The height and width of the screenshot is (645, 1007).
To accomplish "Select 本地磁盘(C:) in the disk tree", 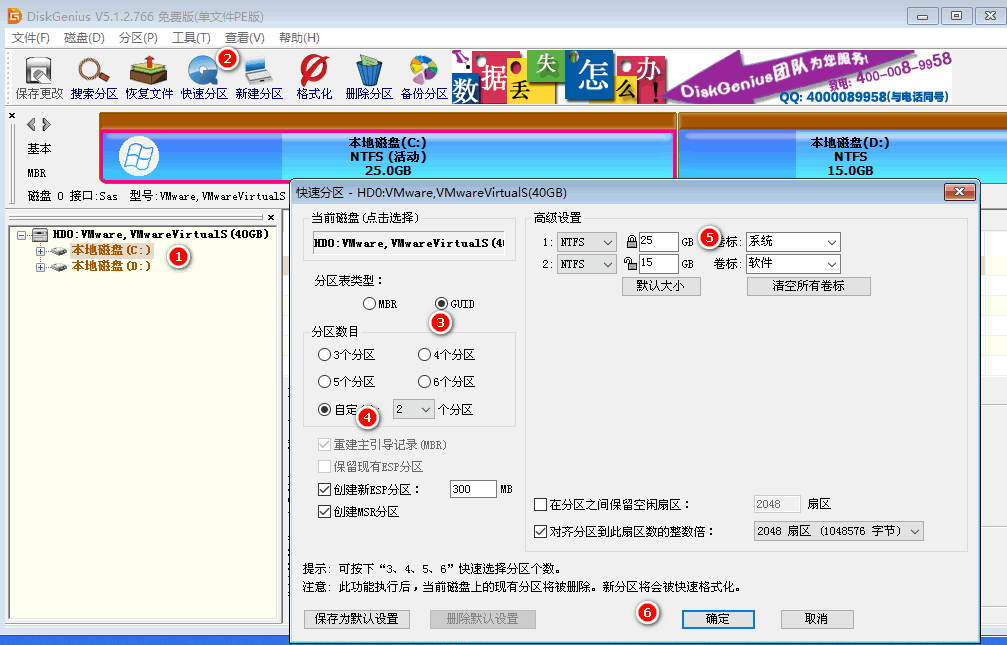I will 113,249.
